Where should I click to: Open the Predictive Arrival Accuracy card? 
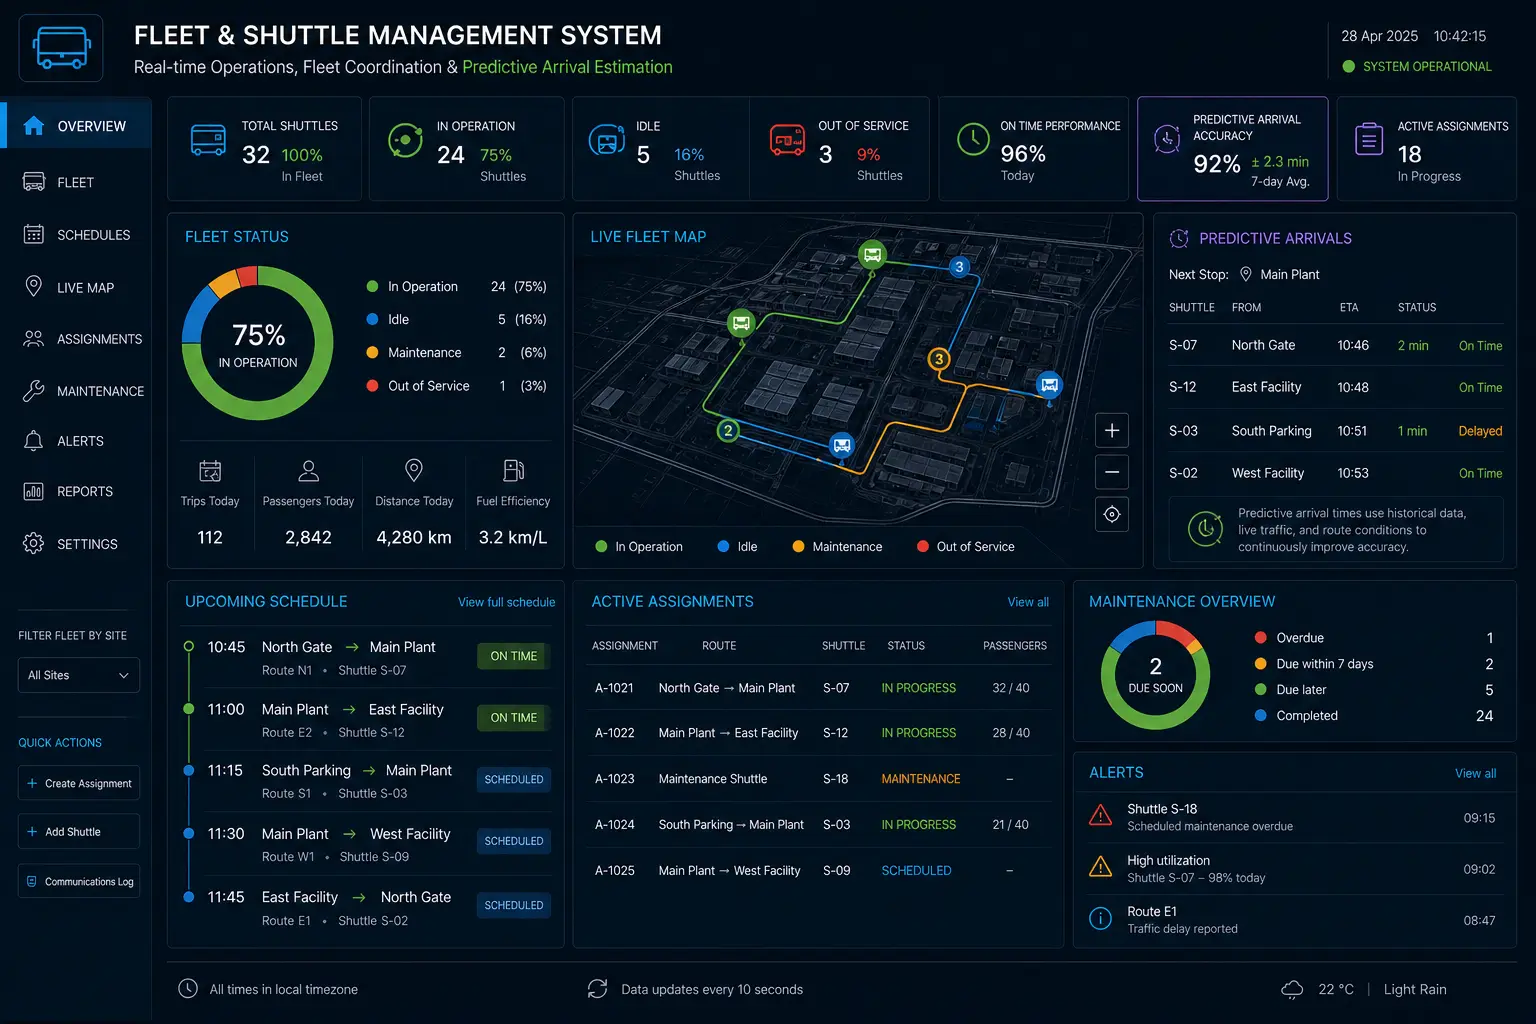point(1232,149)
